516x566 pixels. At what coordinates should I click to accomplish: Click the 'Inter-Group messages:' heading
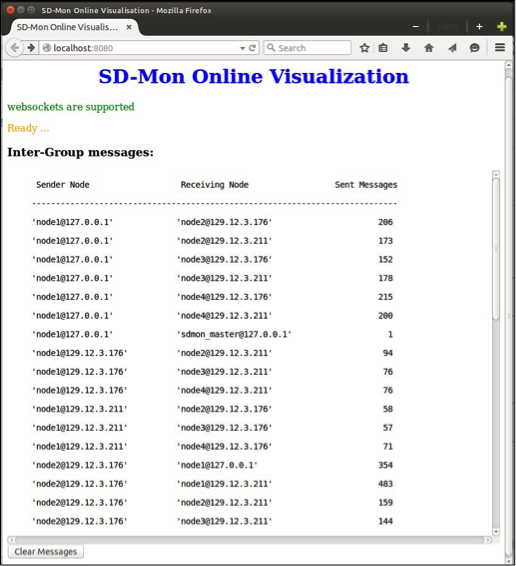coord(81,152)
